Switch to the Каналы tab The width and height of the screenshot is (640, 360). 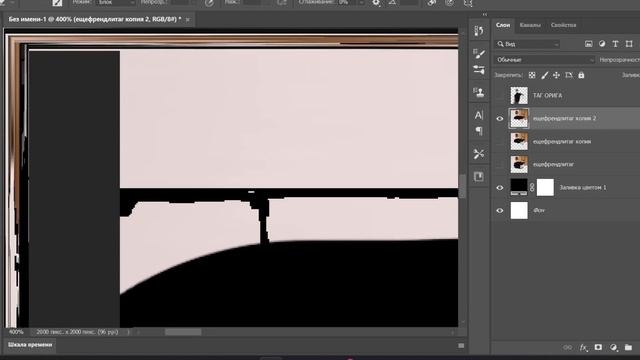(x=530, y=25)
